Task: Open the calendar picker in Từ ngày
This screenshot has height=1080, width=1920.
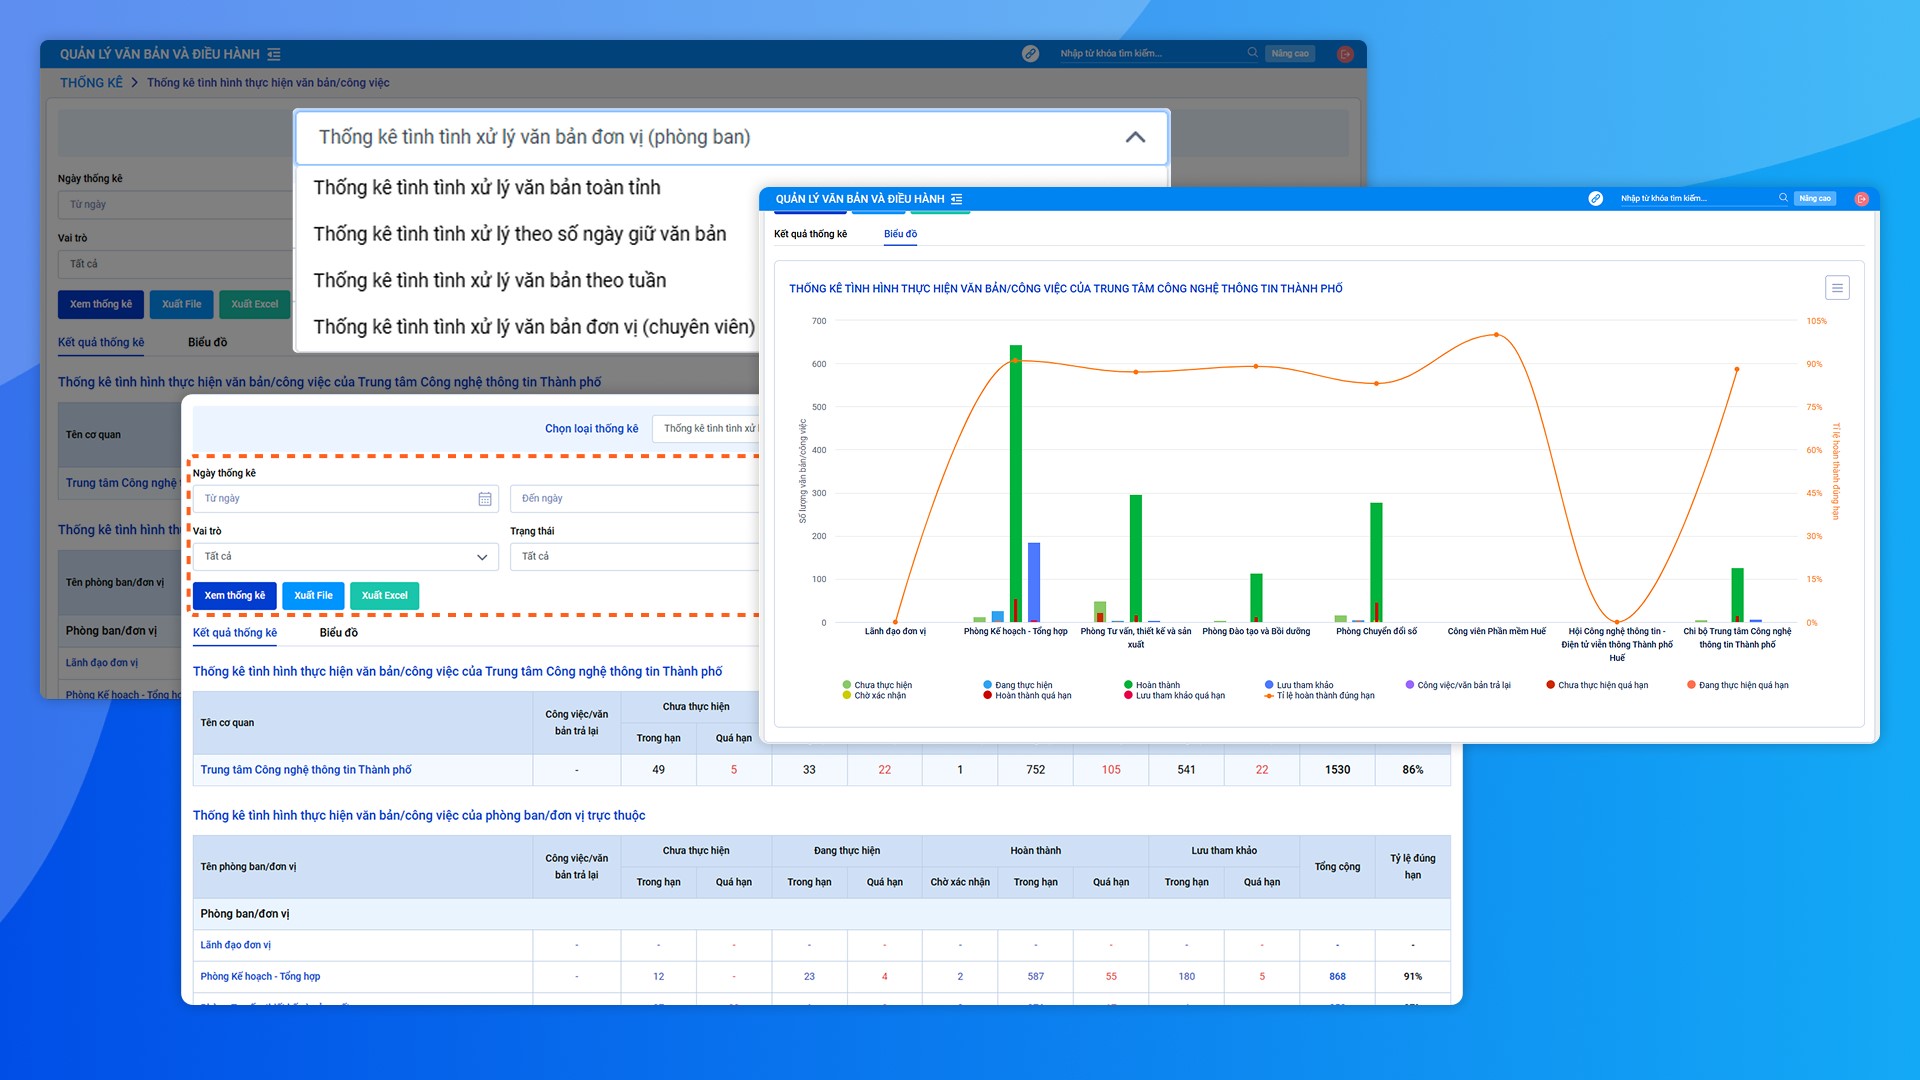Action: click(x=485, y=498)
